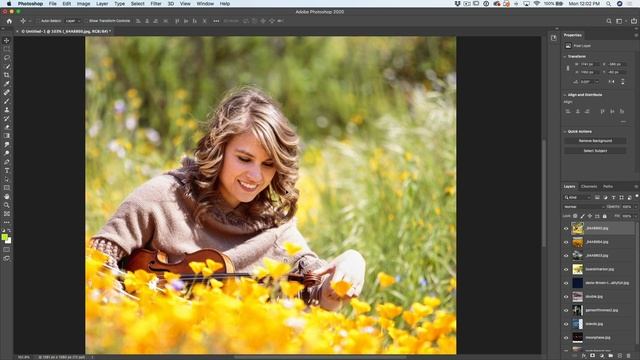Click the fx layer style icon
Viewport: 640px width, 360px height.
pos(584,356)
